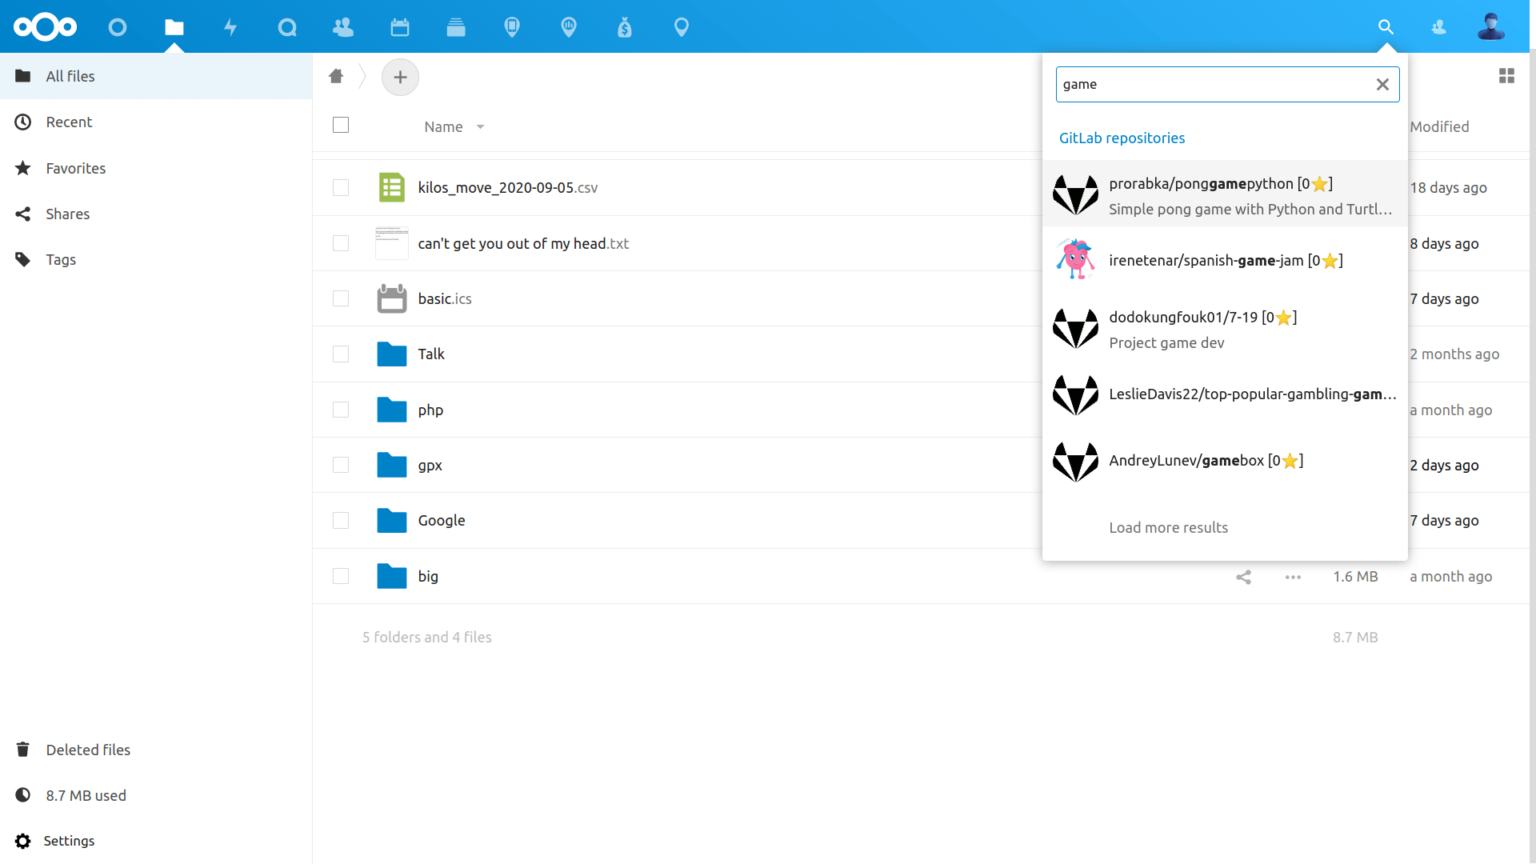The image size is (1536, 864).
Task: Open the Deck app icon
Action: tap(456, 27)
